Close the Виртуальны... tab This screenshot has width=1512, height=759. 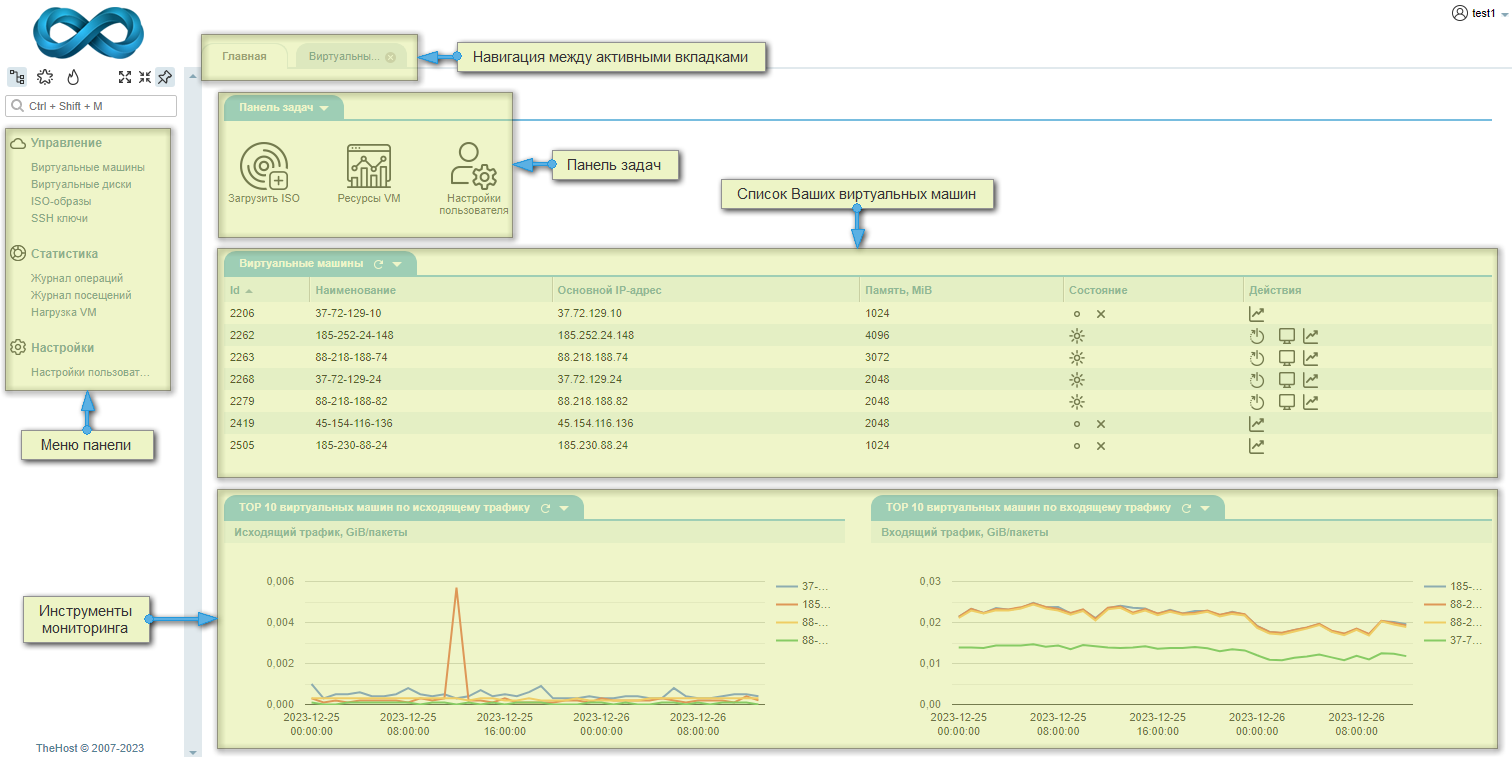pos(390,57)
